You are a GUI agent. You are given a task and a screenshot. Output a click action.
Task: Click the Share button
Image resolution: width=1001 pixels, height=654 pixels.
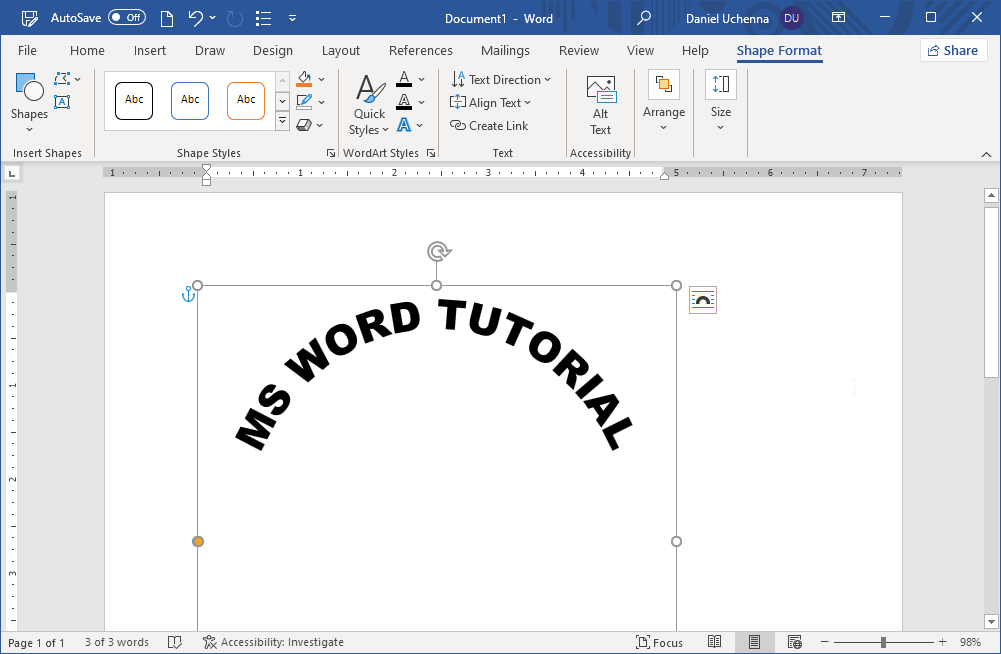(953, 51)
